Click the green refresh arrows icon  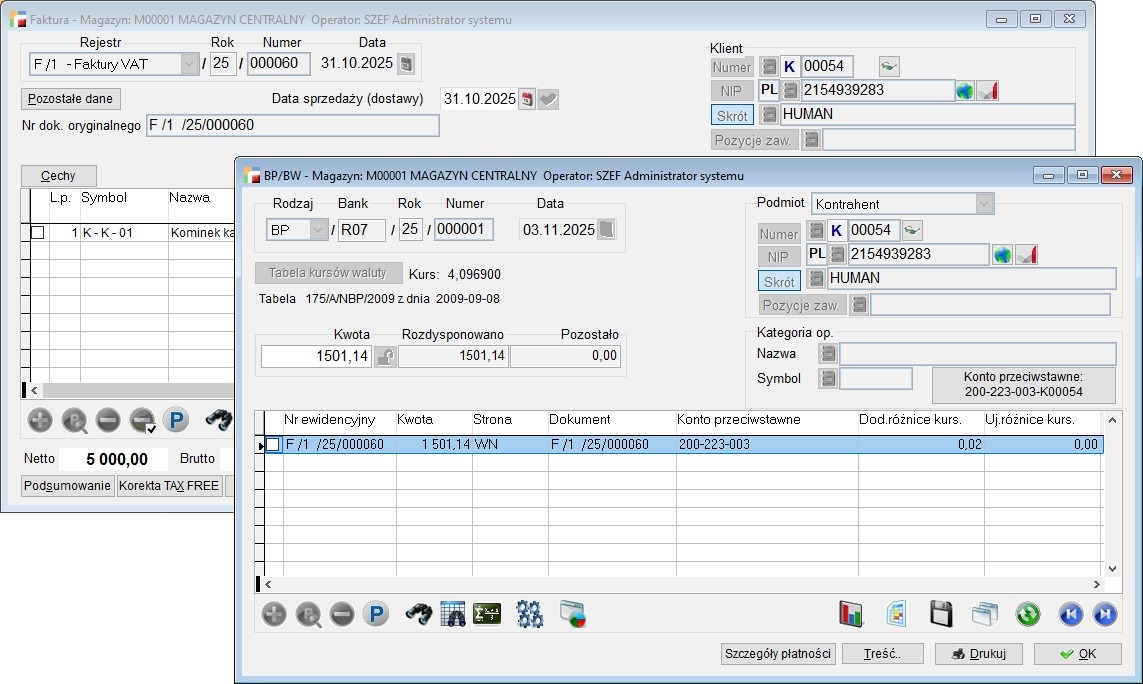click(1028, 614)
